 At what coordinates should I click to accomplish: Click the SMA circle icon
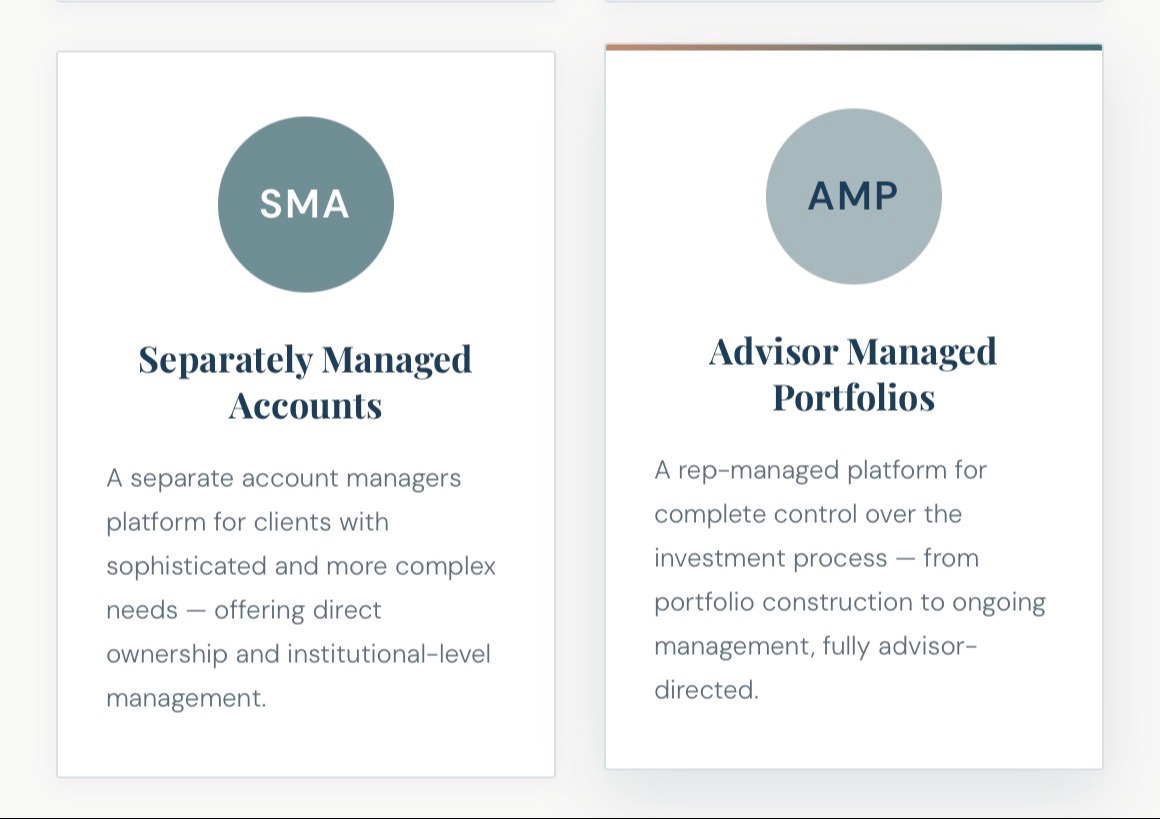[305, 204]
